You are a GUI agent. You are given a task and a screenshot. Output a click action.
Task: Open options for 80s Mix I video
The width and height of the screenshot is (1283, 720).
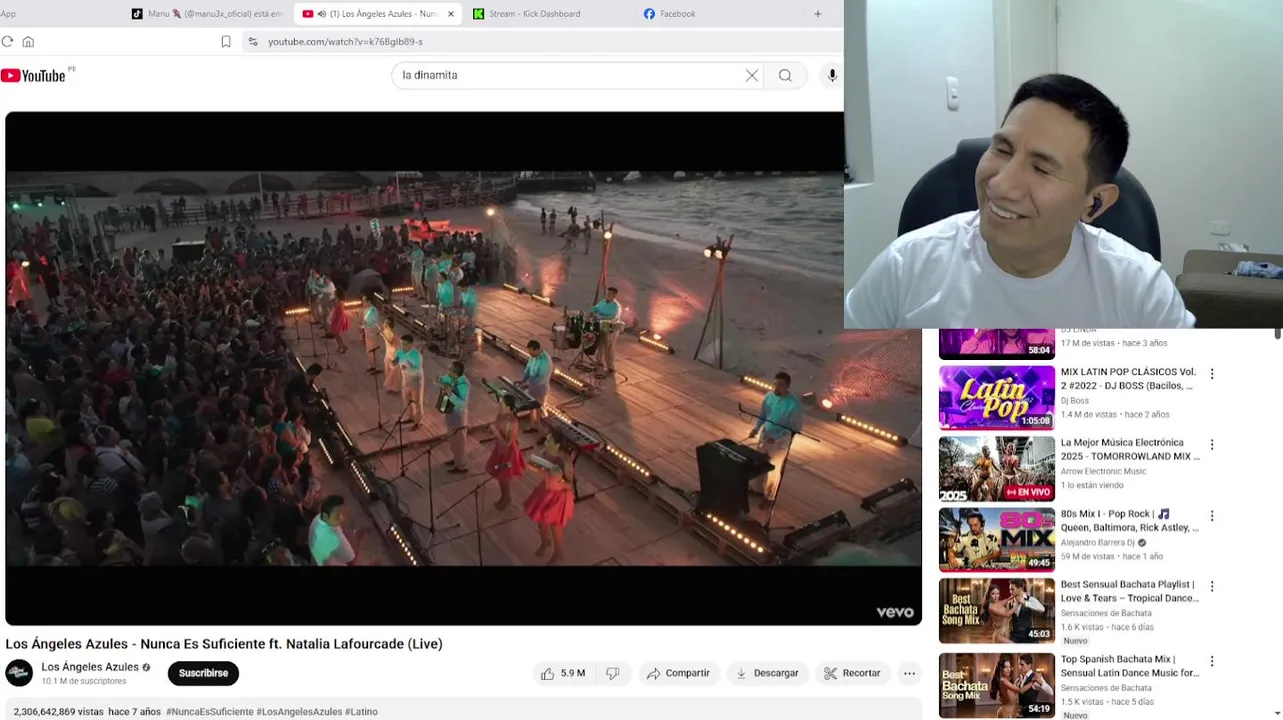(1212, 516)
